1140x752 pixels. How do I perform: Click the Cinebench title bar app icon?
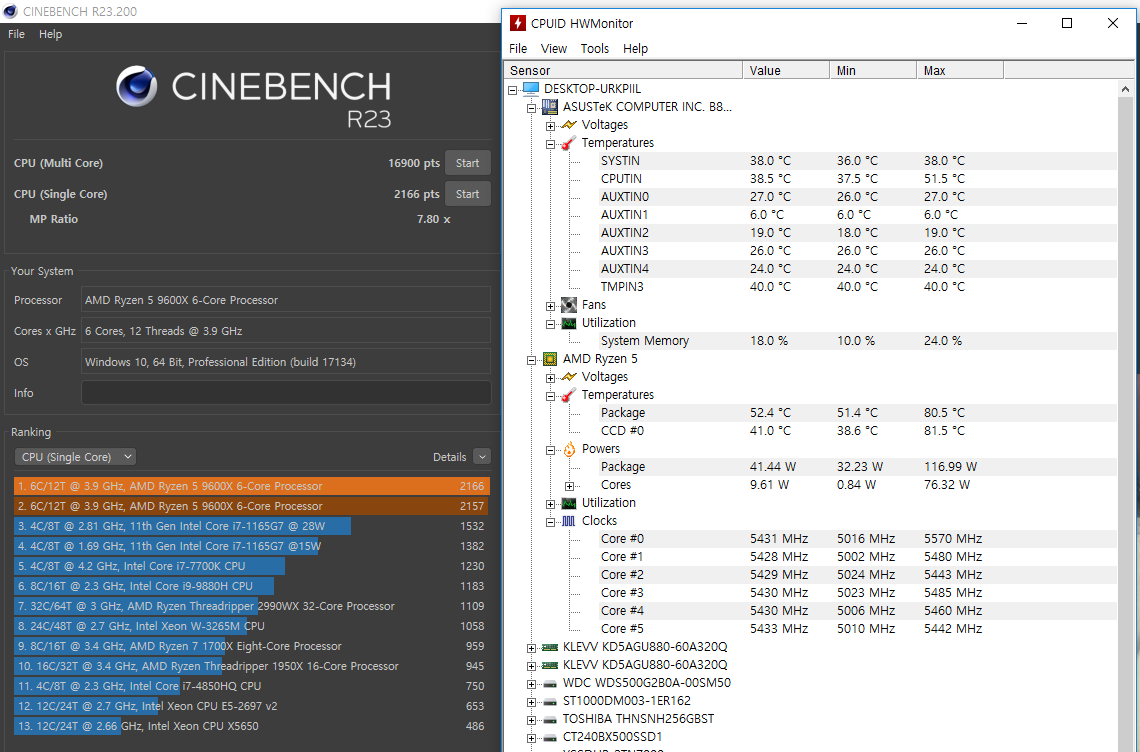coord(10,11)
